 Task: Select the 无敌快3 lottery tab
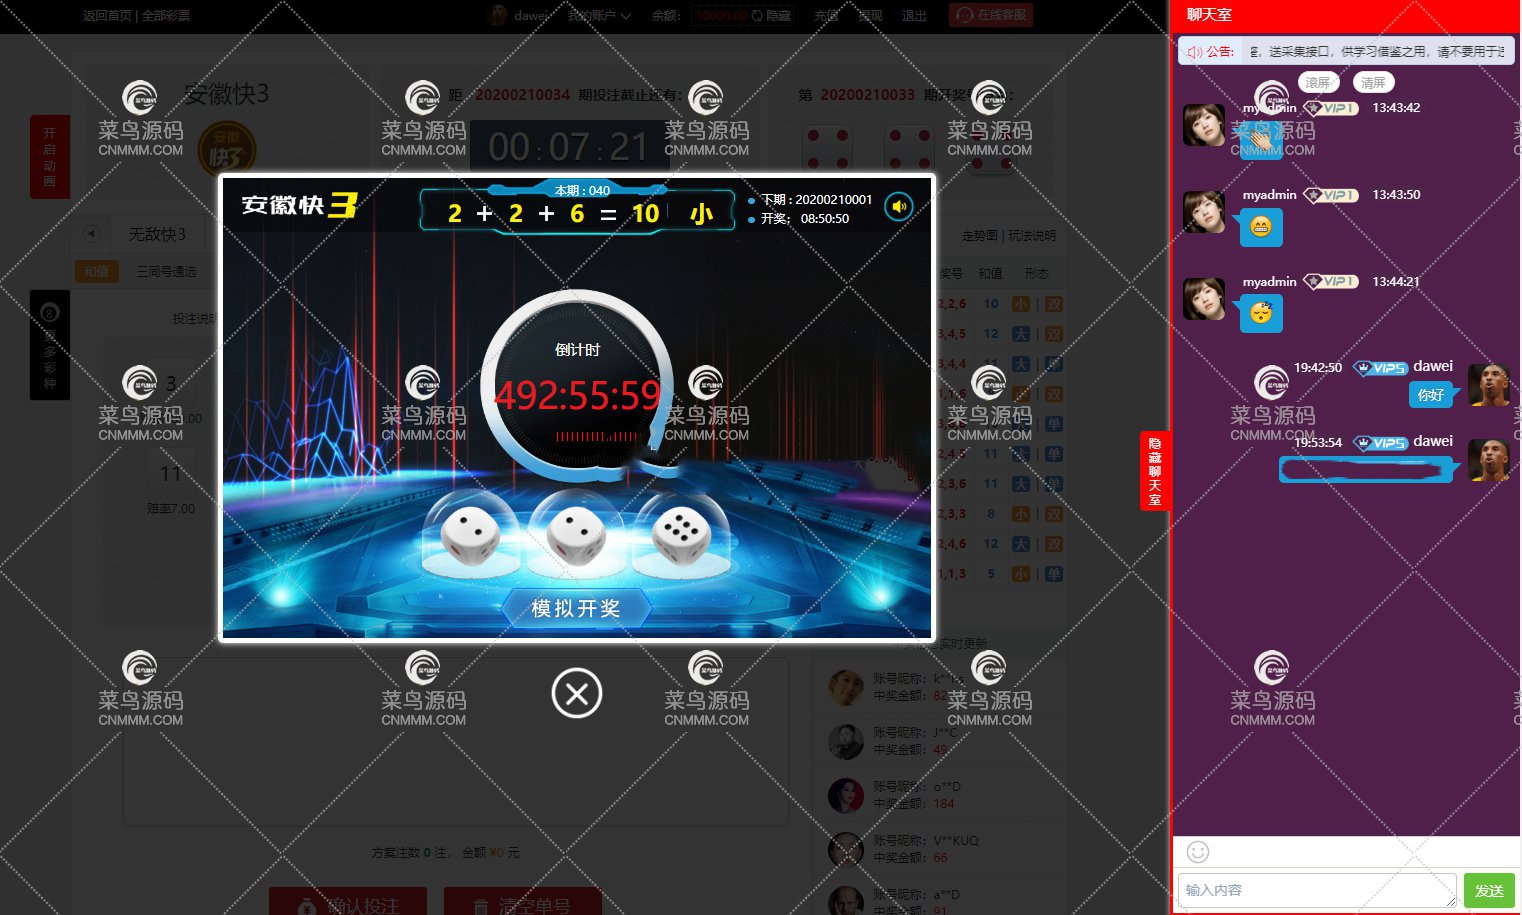(x=157, y=234)
